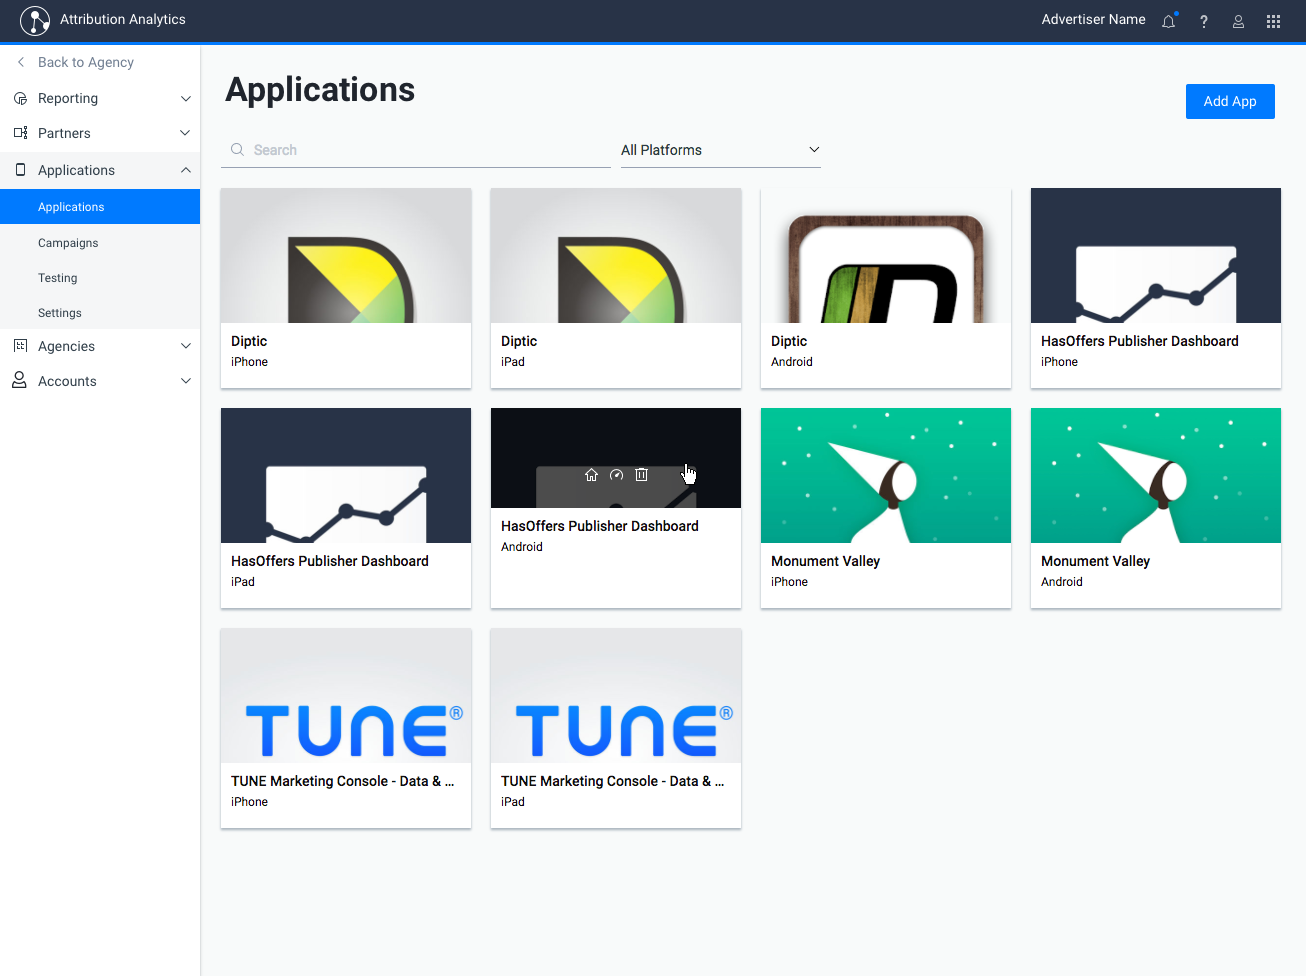The image size is (1306, 976).
Task: Click trash icon on HasOffers Android card
Action: [642, 475]
